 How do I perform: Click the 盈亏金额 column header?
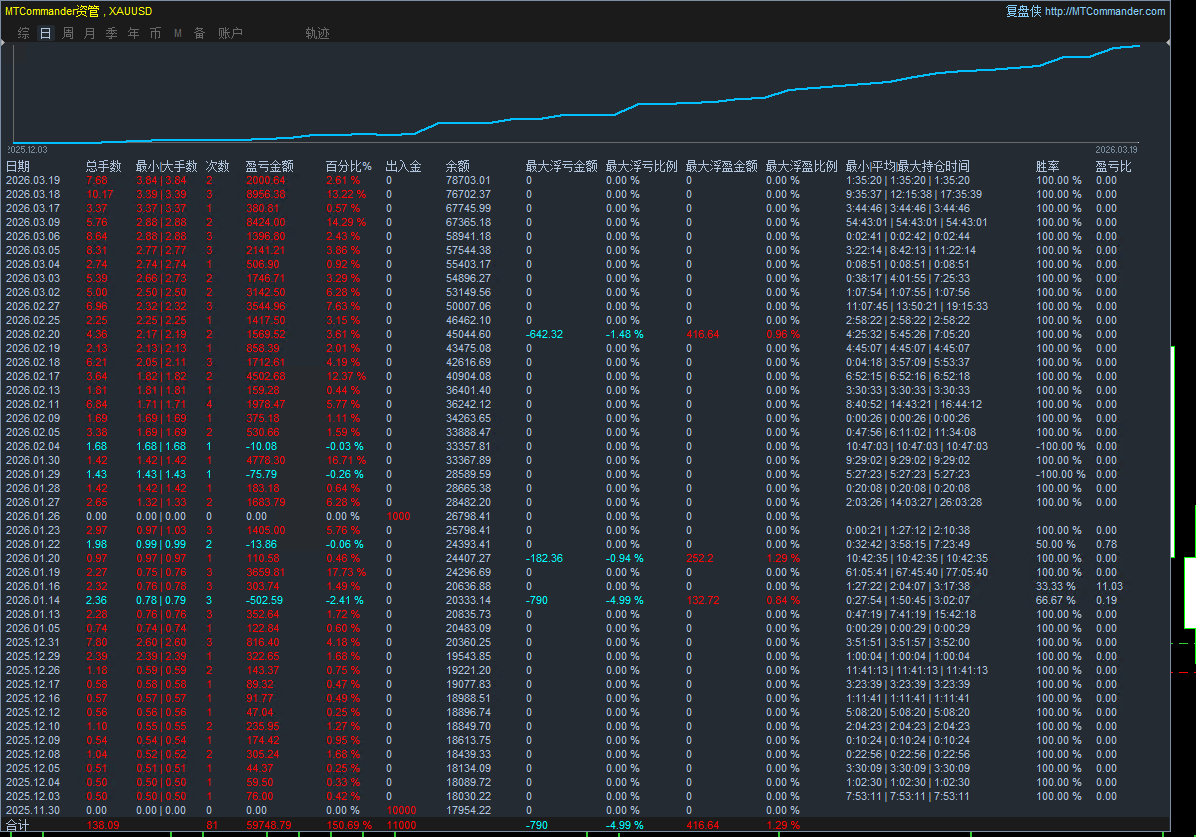[x=269, y=166]
